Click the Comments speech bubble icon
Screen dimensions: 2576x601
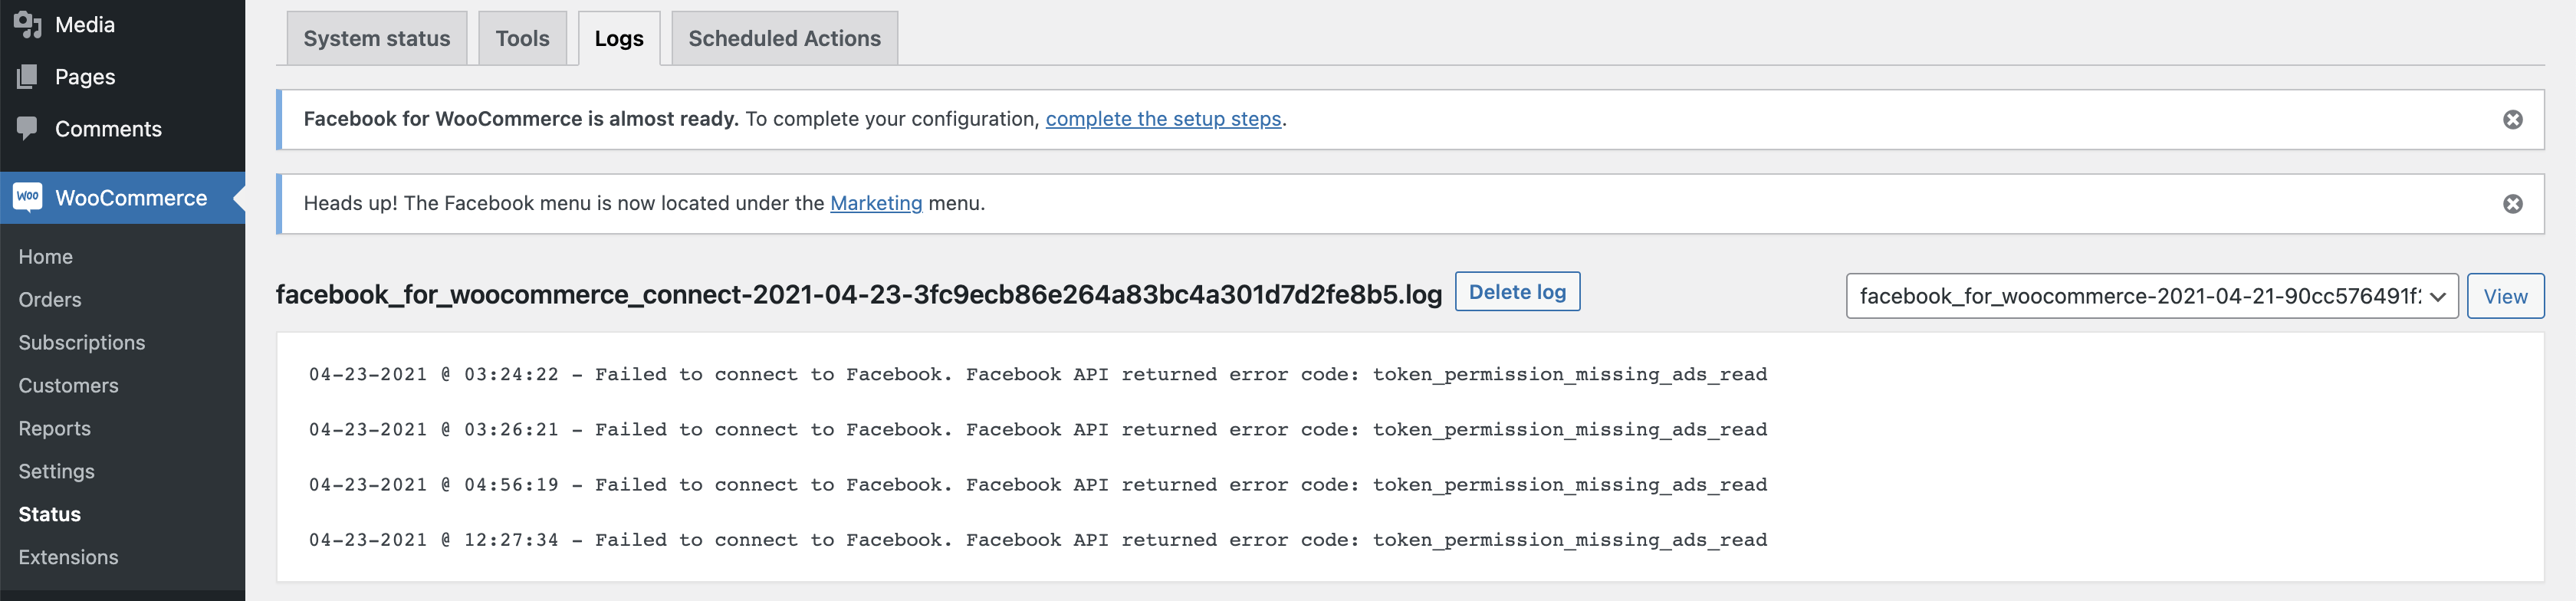27,128
